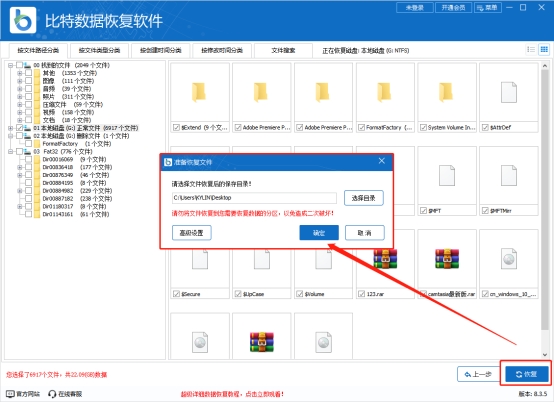
Task: Switch to list view layout icon
Action: 531,50
